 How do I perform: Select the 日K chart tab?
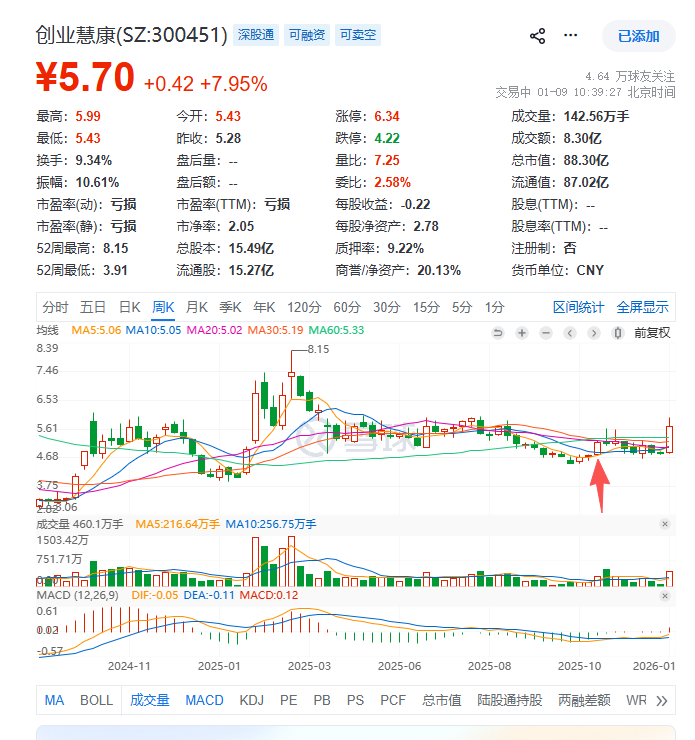click(129, 307)
